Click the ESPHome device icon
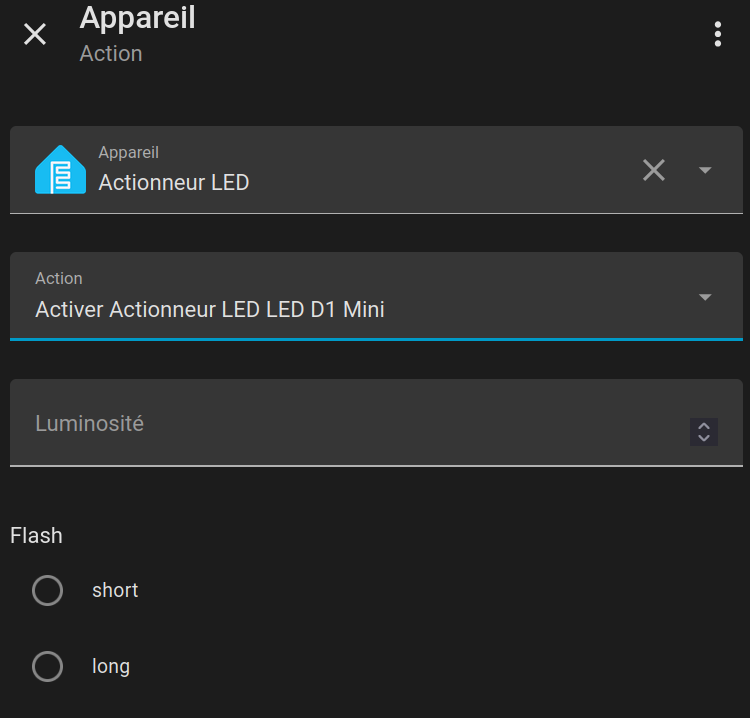This screenshot has width=750, height=718. (x=60, y=169)
